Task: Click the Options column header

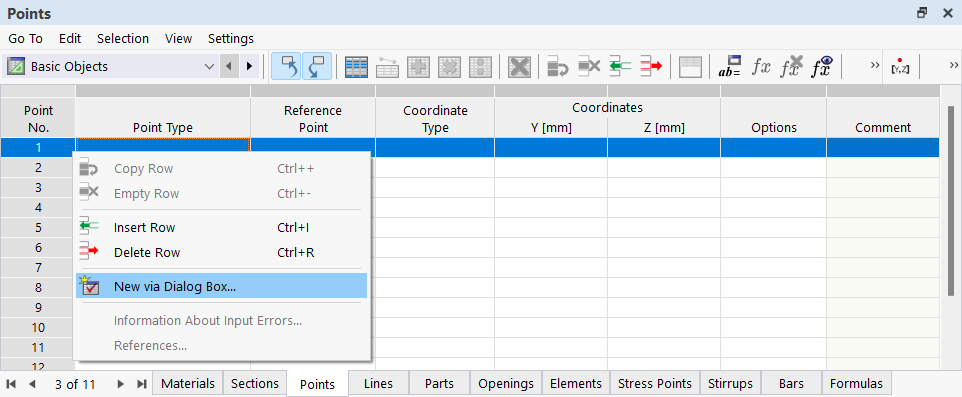Action: coord(774,118)
